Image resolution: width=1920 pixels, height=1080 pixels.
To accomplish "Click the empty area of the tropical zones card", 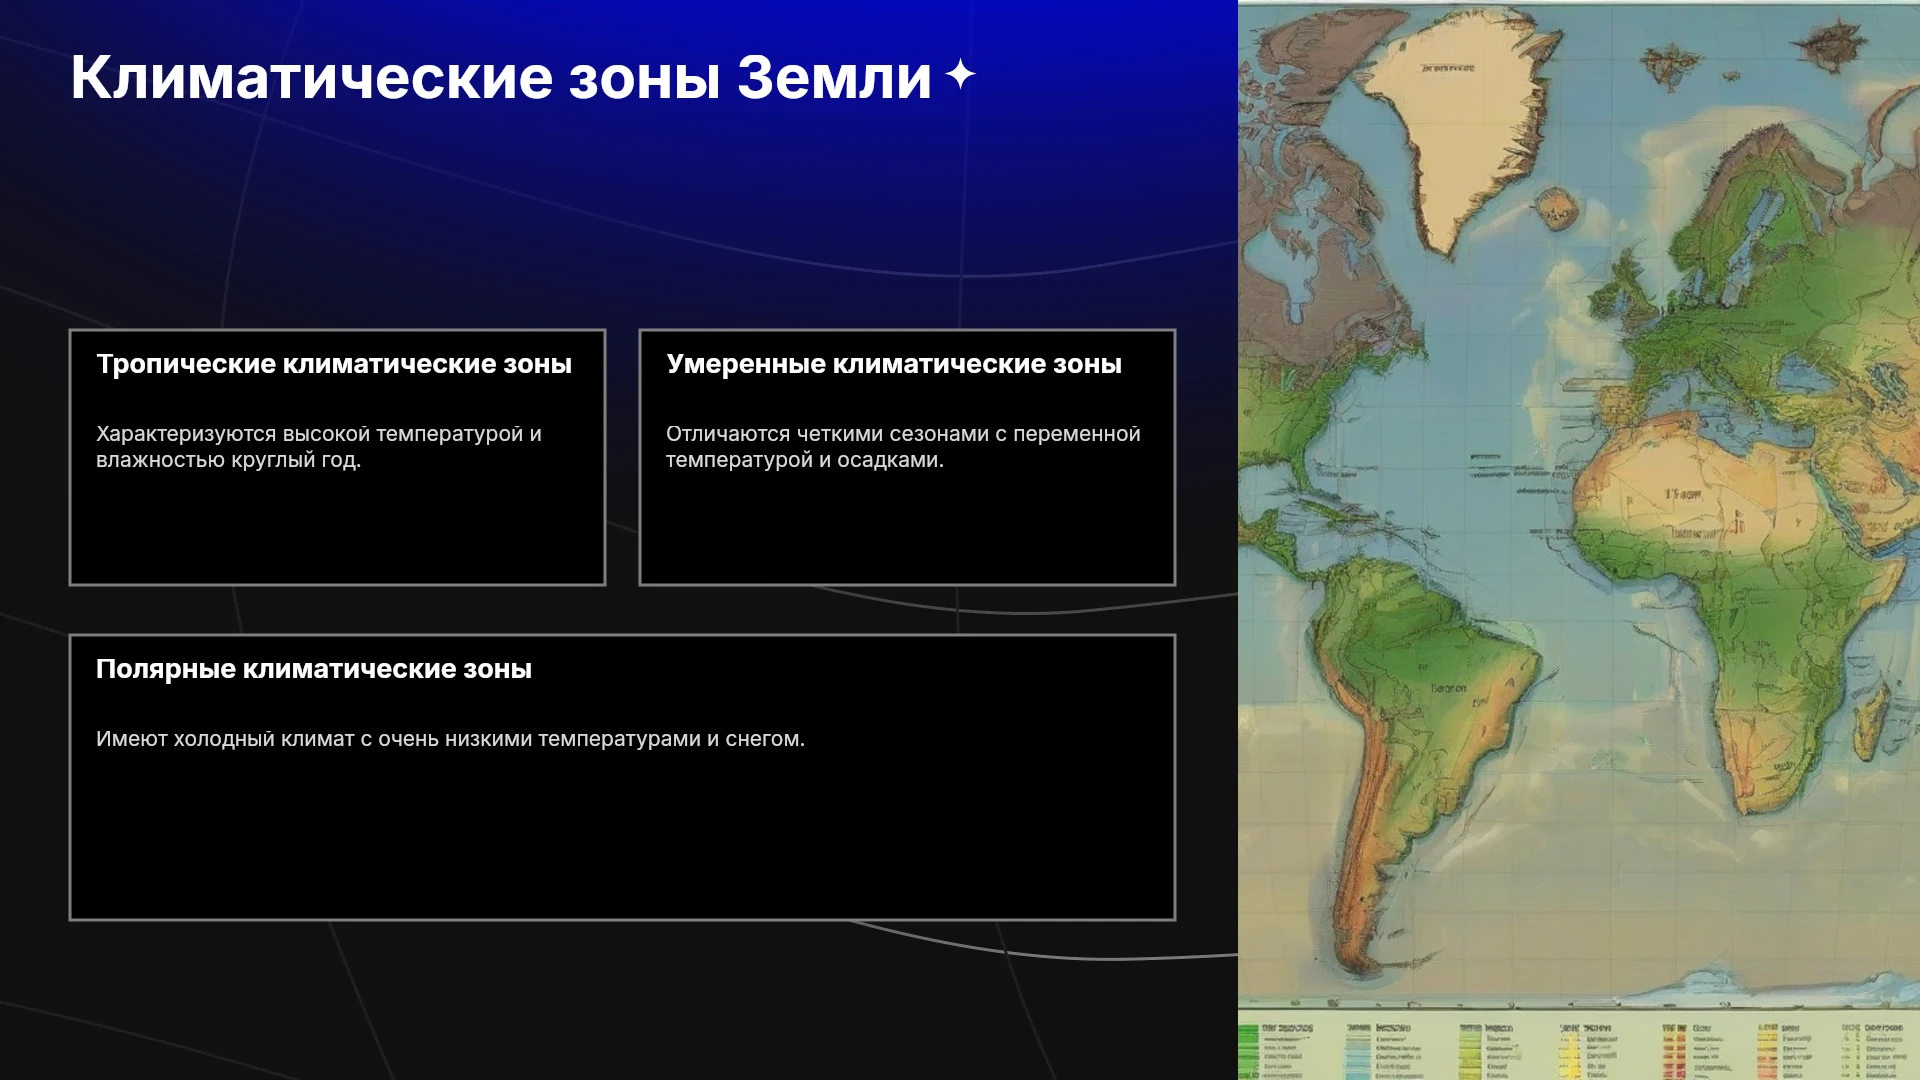I will pyautogui.click(x=337, y=530).
